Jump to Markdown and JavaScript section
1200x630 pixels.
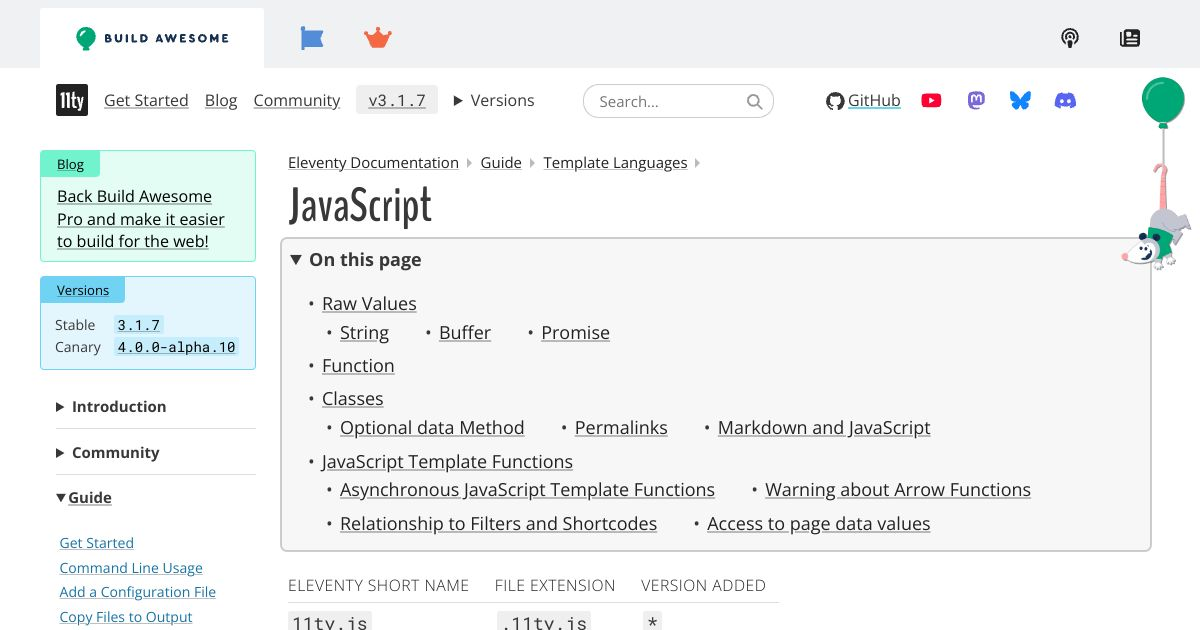824,427
